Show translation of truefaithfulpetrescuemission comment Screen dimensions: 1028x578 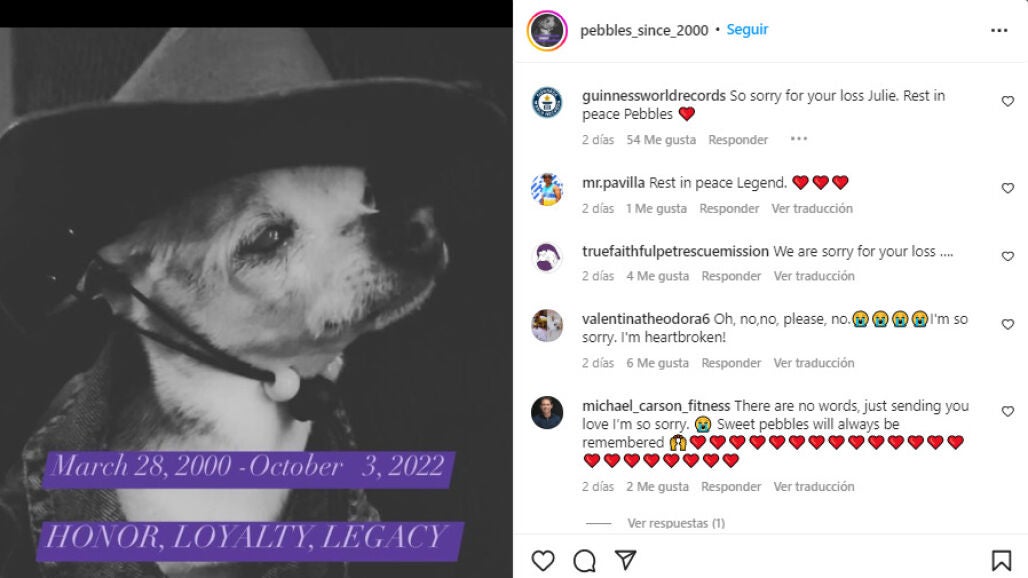click(x=814, y=276)
